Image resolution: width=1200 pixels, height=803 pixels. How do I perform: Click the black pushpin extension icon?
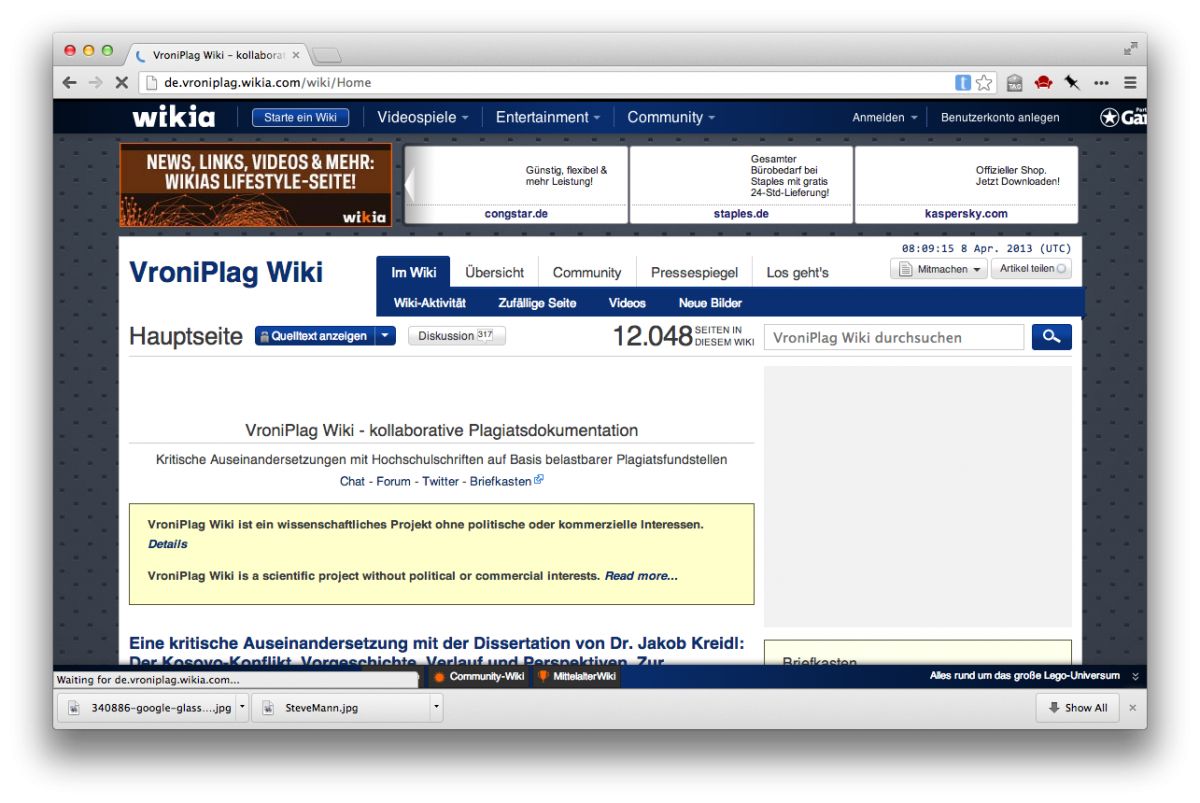point(1072,83)
